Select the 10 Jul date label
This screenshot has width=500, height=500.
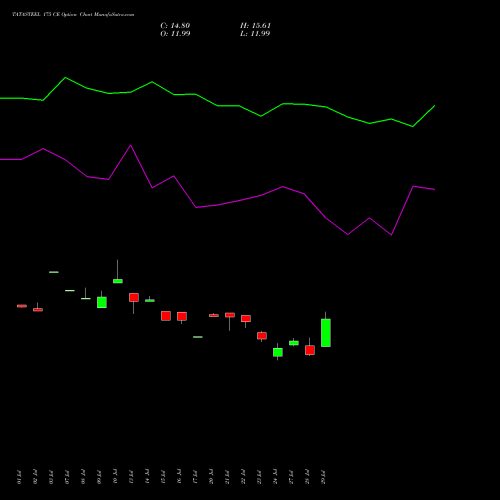pyautogui.click(x=115, y=477)
